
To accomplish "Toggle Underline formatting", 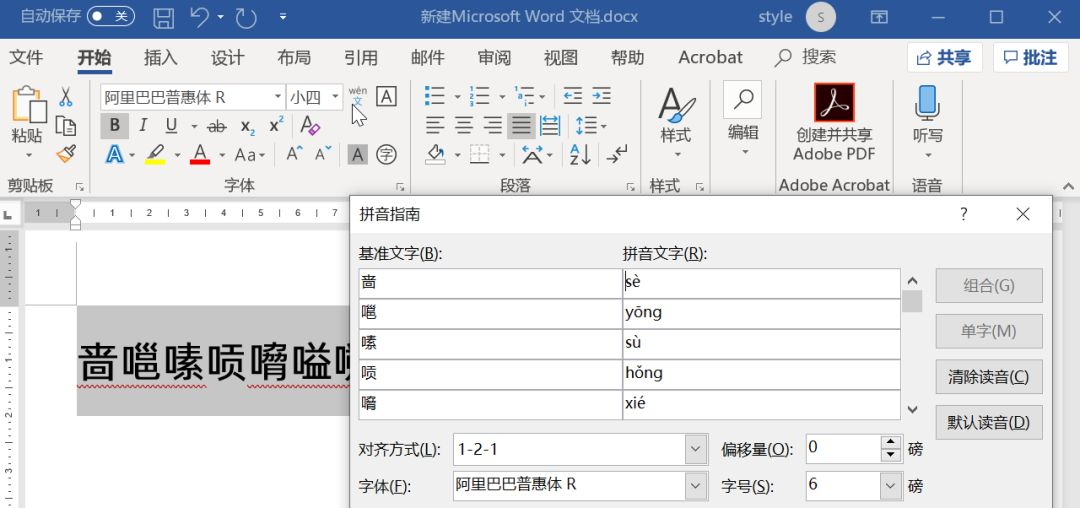I will 172,126.
